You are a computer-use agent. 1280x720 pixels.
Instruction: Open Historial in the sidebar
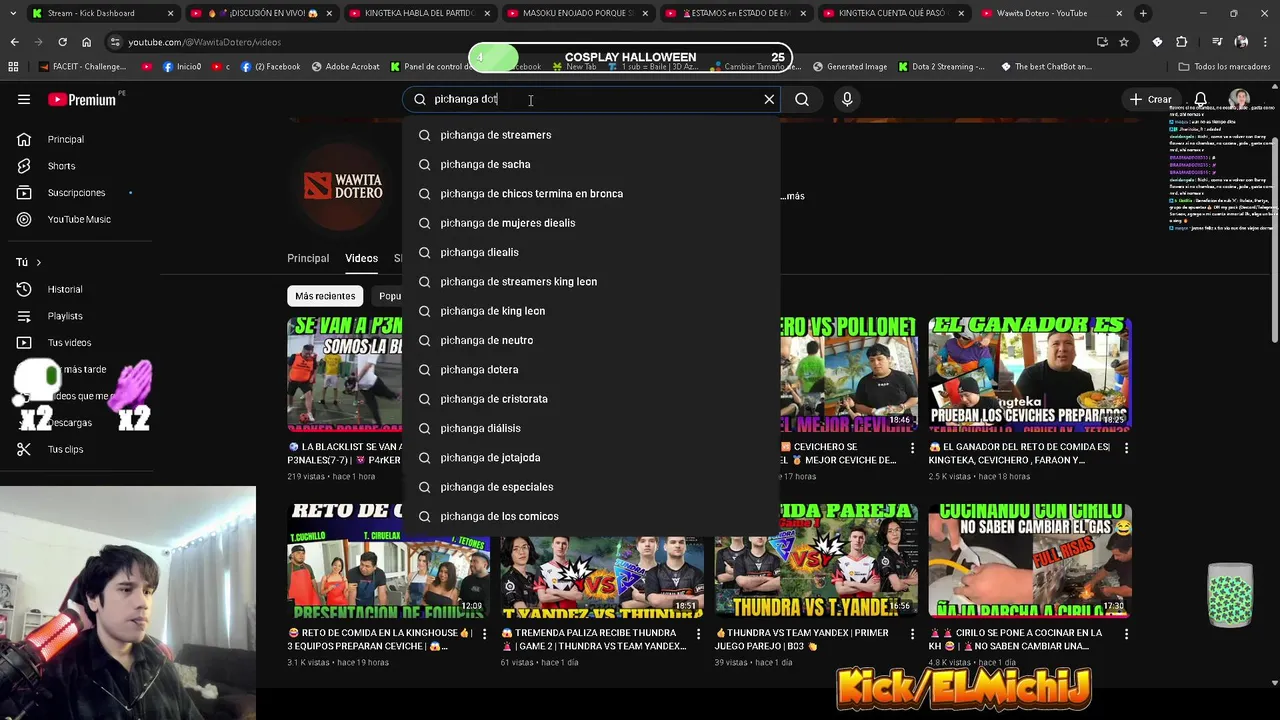pyautogui.click(x=65, y=289)
